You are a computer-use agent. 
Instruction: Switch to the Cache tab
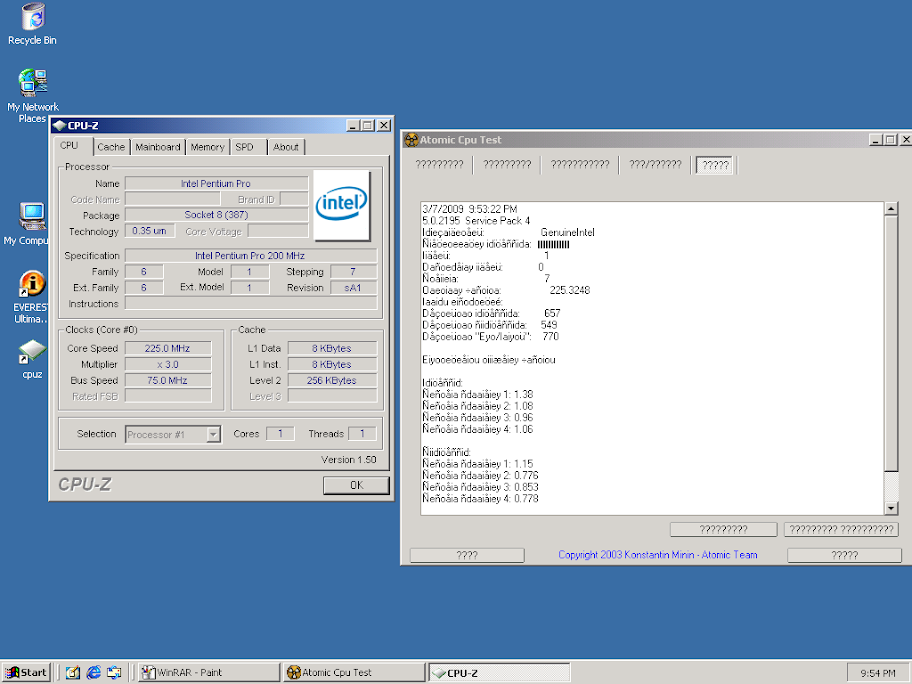pos(111,147)
